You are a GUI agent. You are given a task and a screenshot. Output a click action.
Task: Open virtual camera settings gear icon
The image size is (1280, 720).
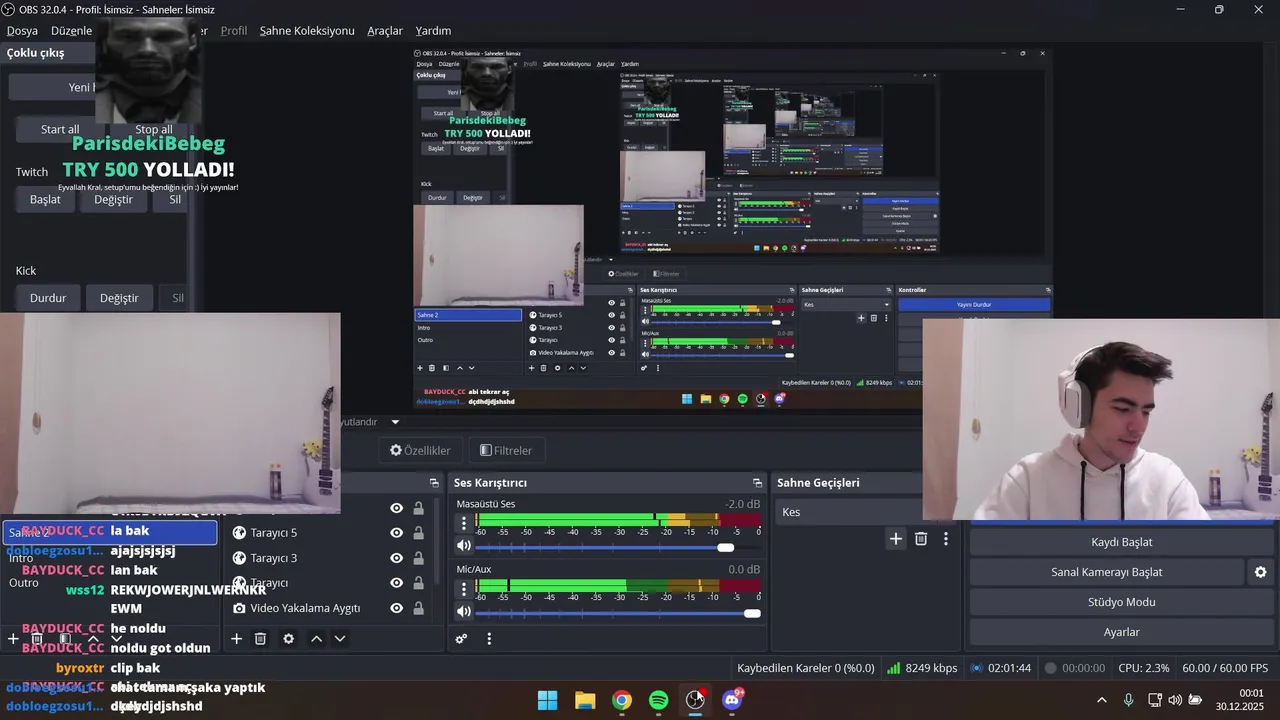(1260, 572)
